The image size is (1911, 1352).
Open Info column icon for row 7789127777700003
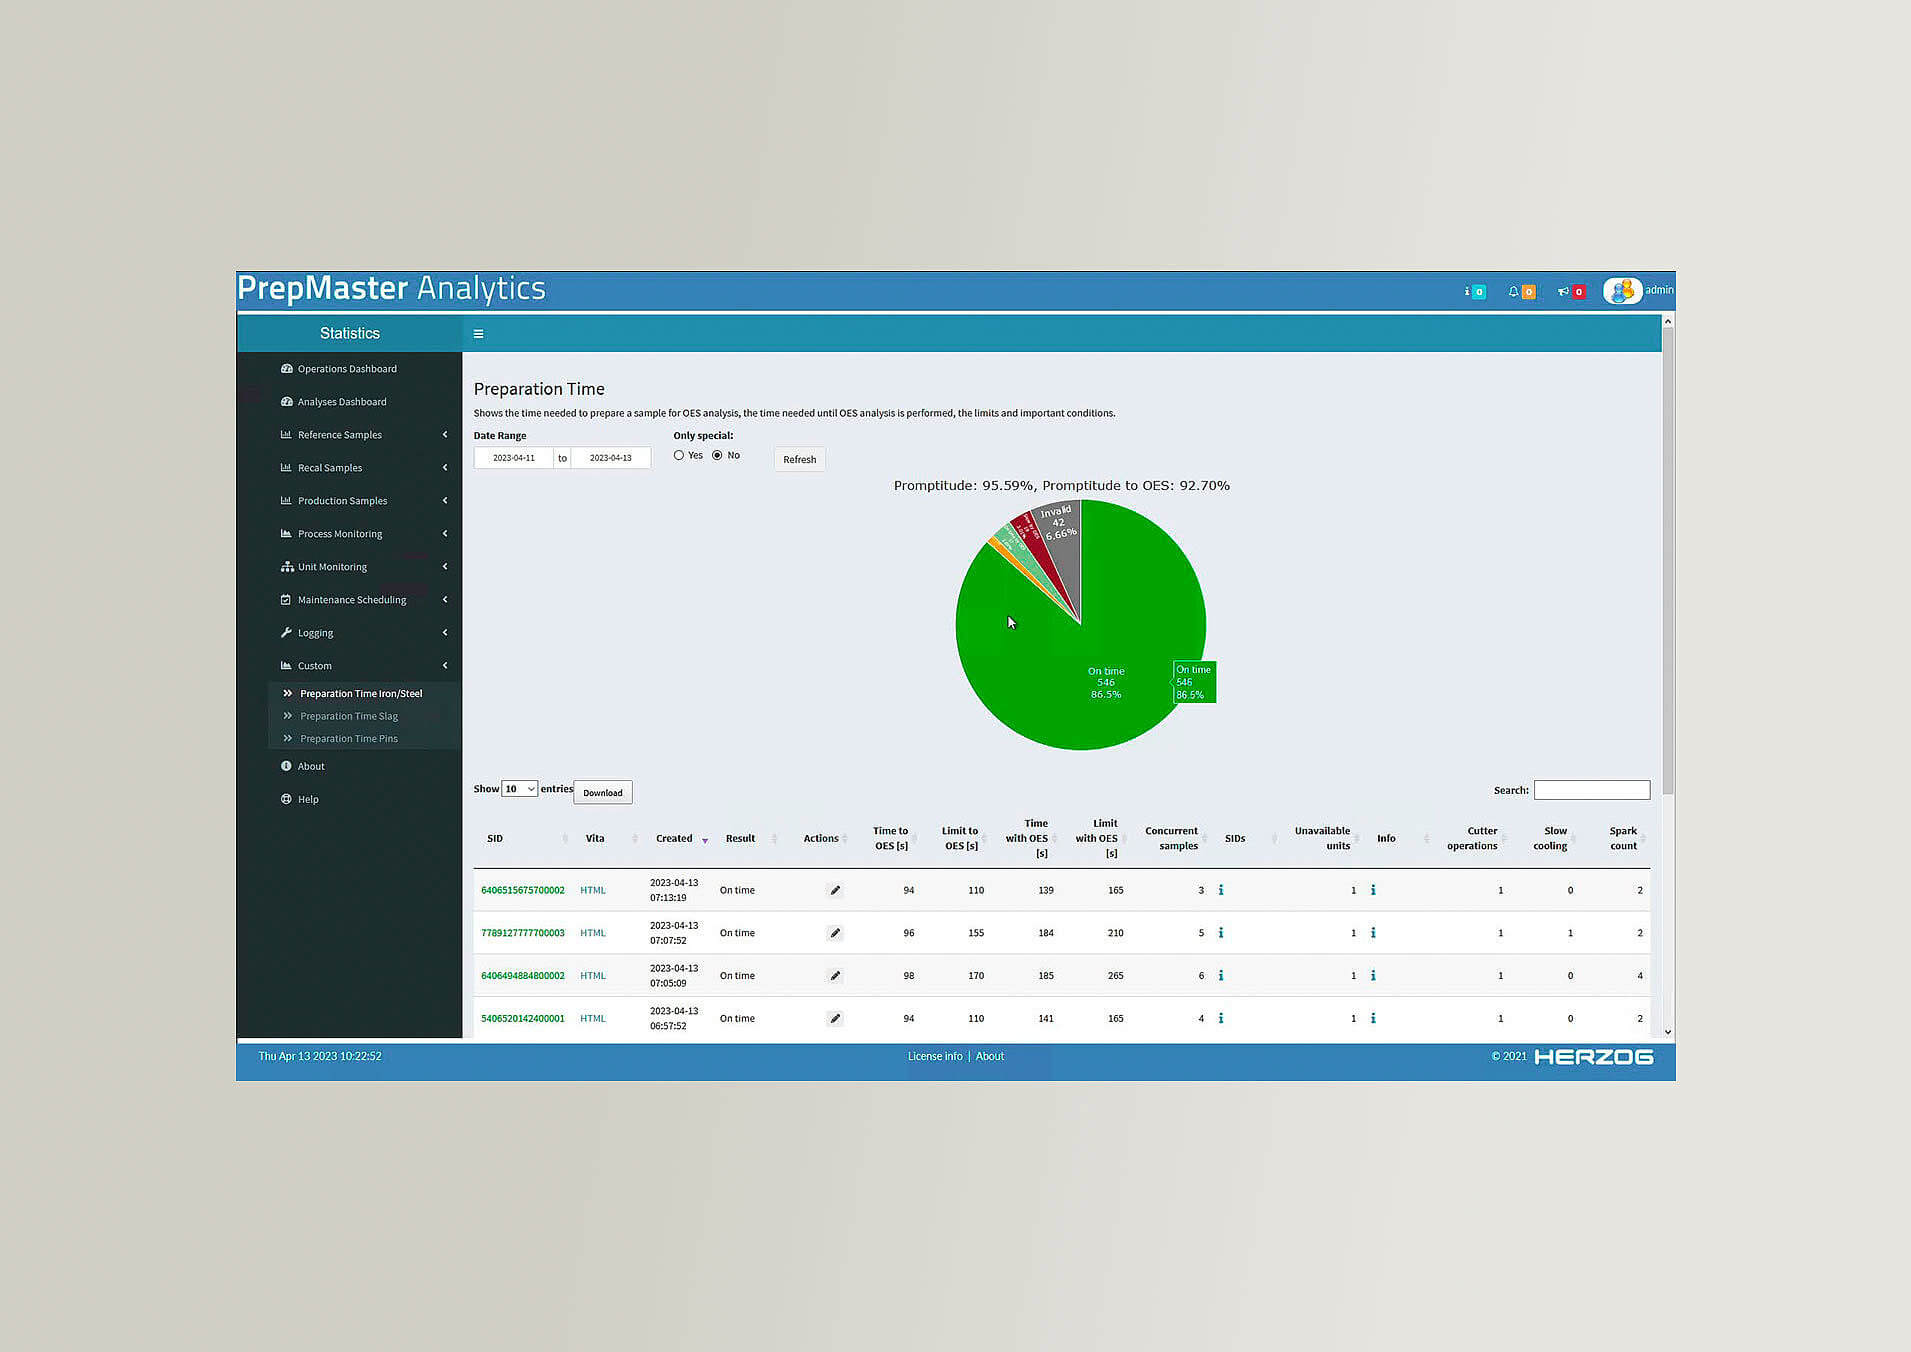coord(1373,933)
